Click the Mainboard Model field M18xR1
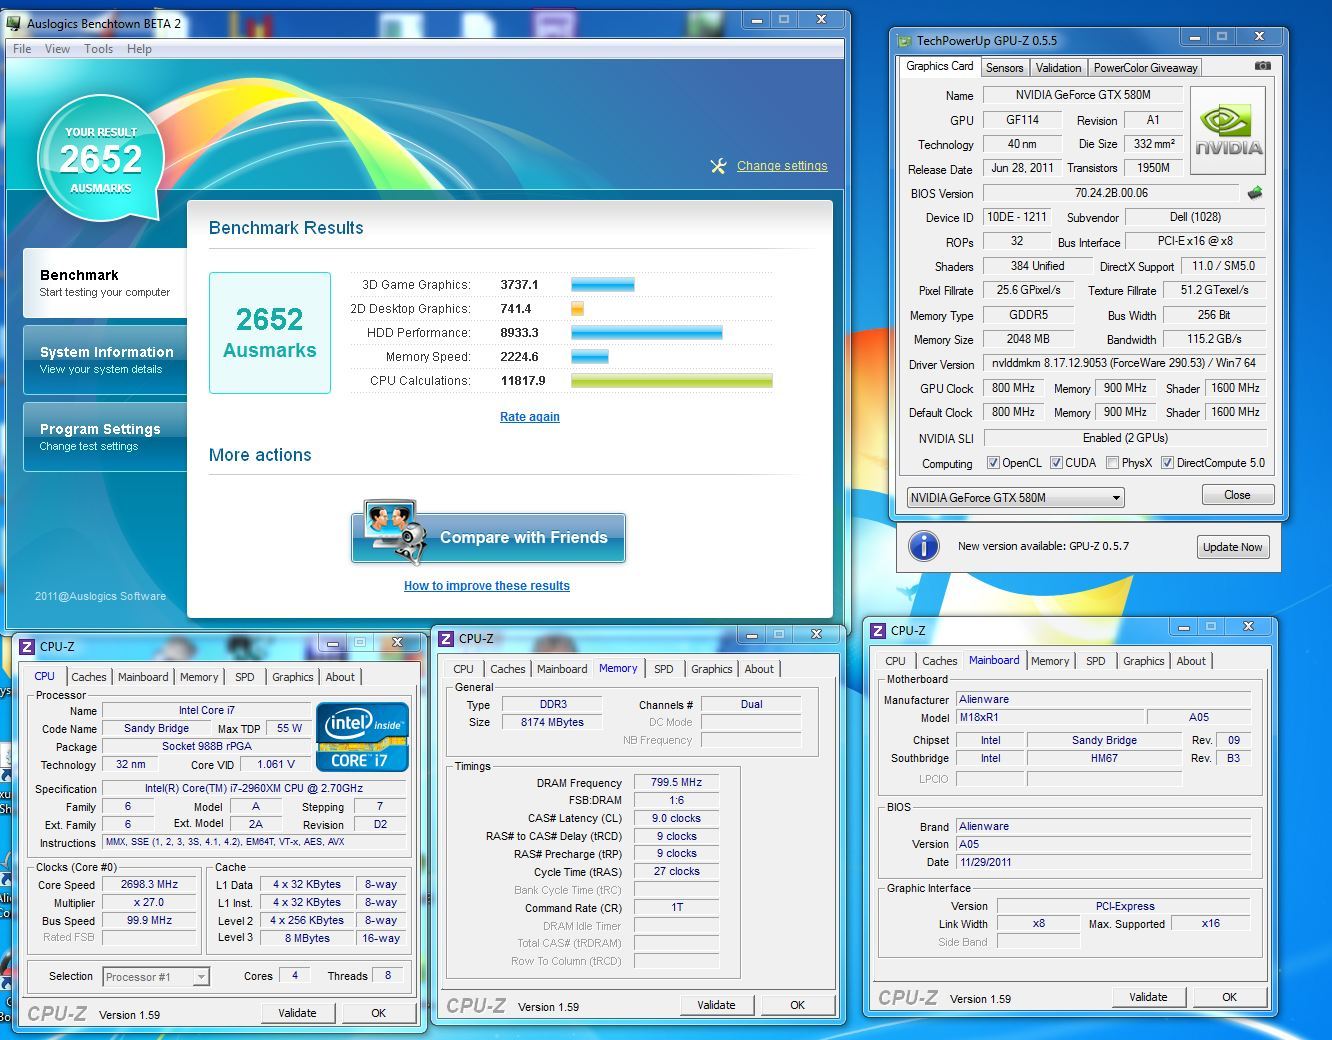The width and height of the screenshot is (1332, 1040). tap(1049, 717)
